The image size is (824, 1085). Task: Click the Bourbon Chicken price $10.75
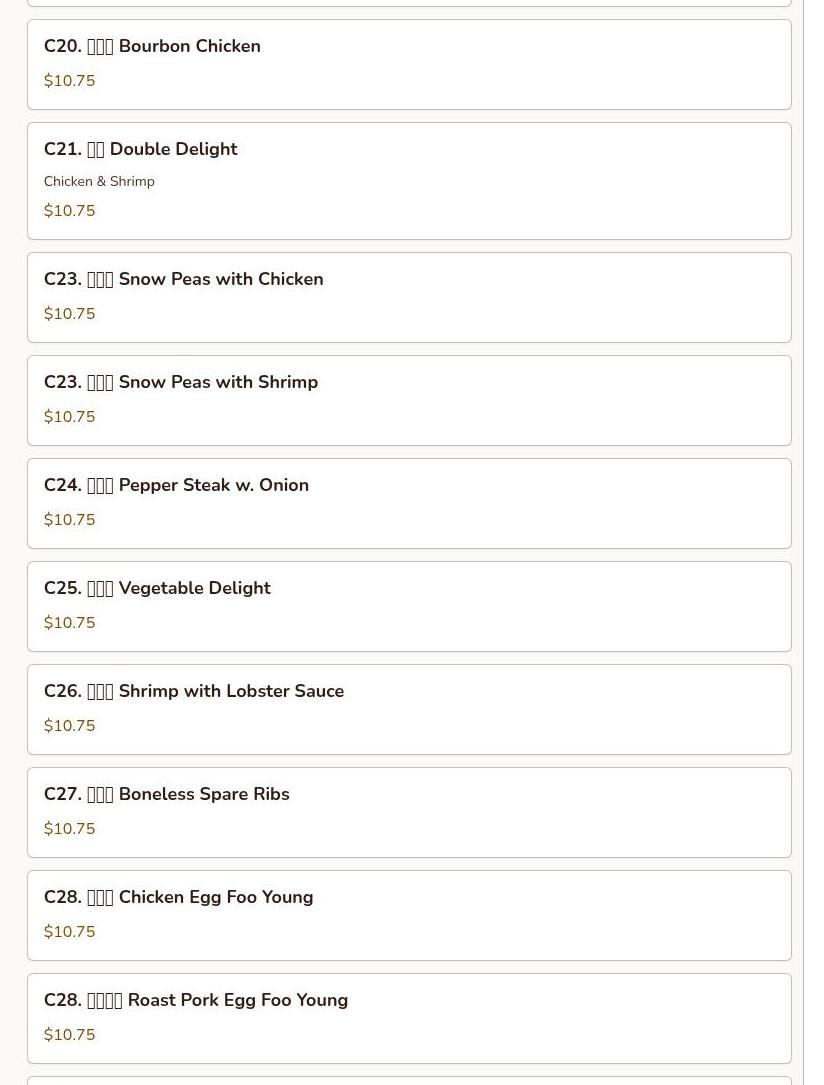pos(69,80)
